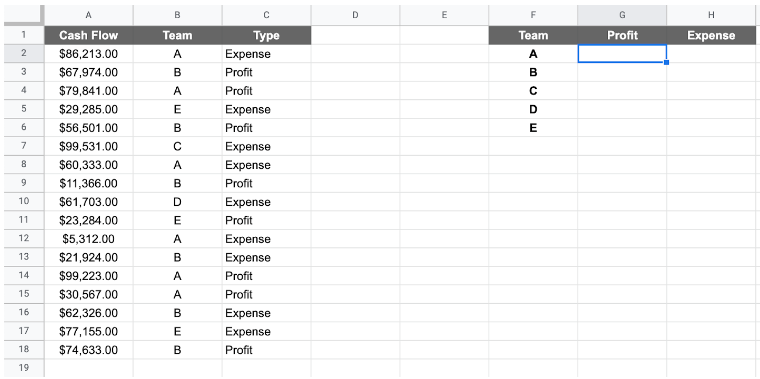
Task: Select row 1 header
Action: pos(24,35)
